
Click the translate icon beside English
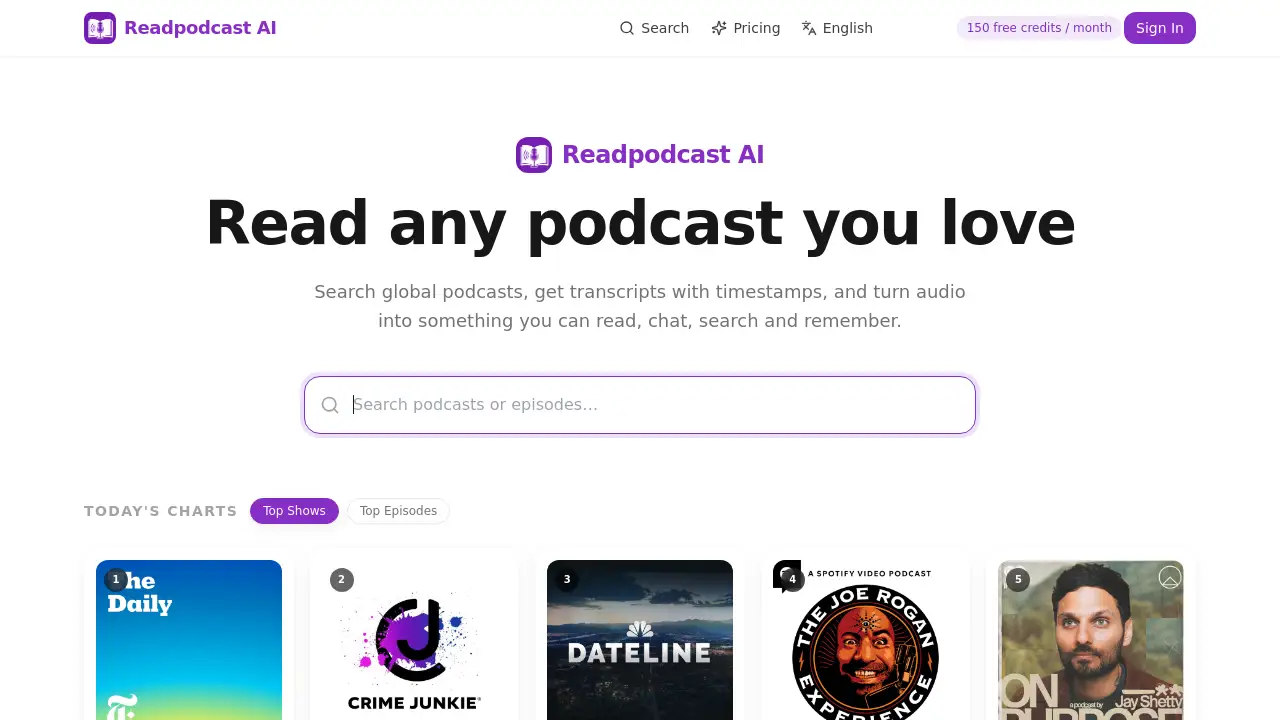pyautogui.click(x=809, y=28)
